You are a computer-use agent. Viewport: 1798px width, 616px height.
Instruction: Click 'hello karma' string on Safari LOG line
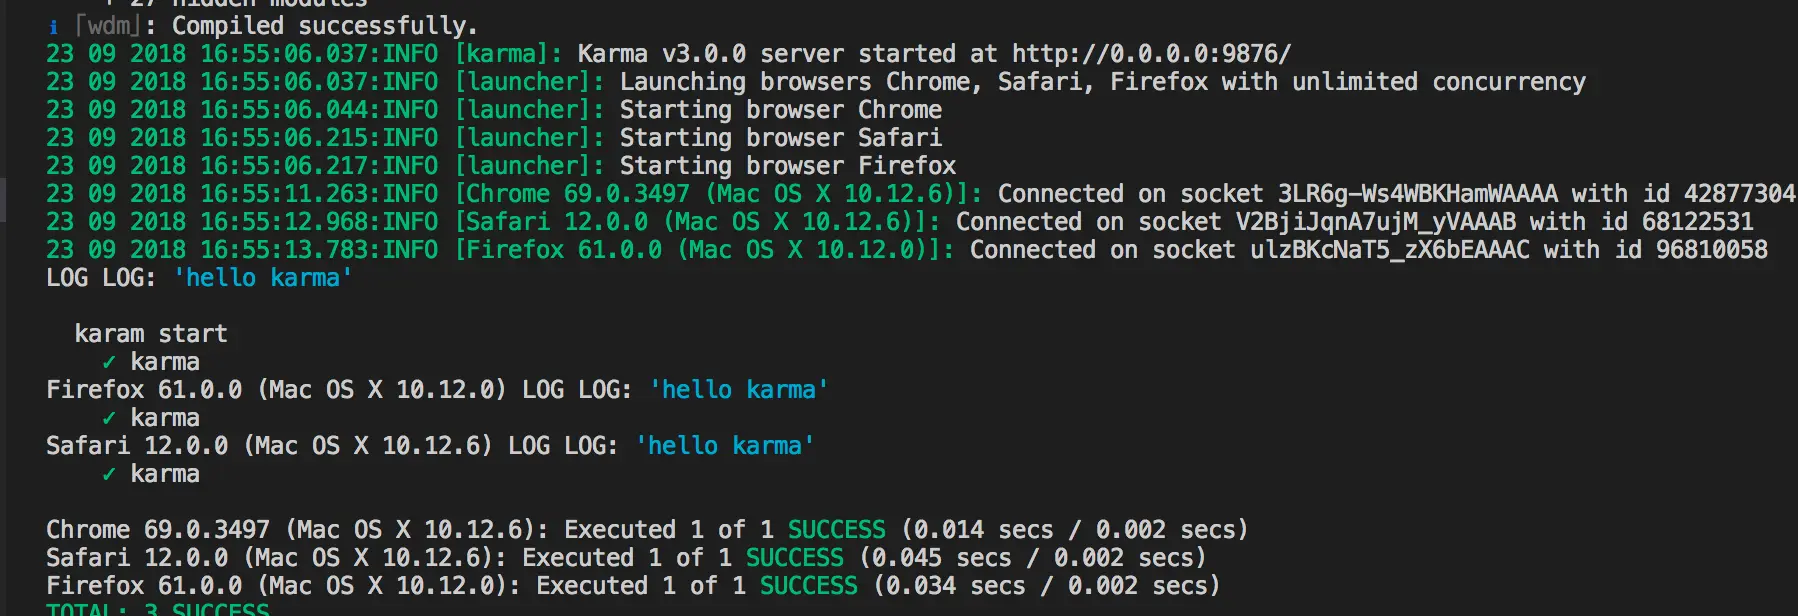[x=724, y=446]
